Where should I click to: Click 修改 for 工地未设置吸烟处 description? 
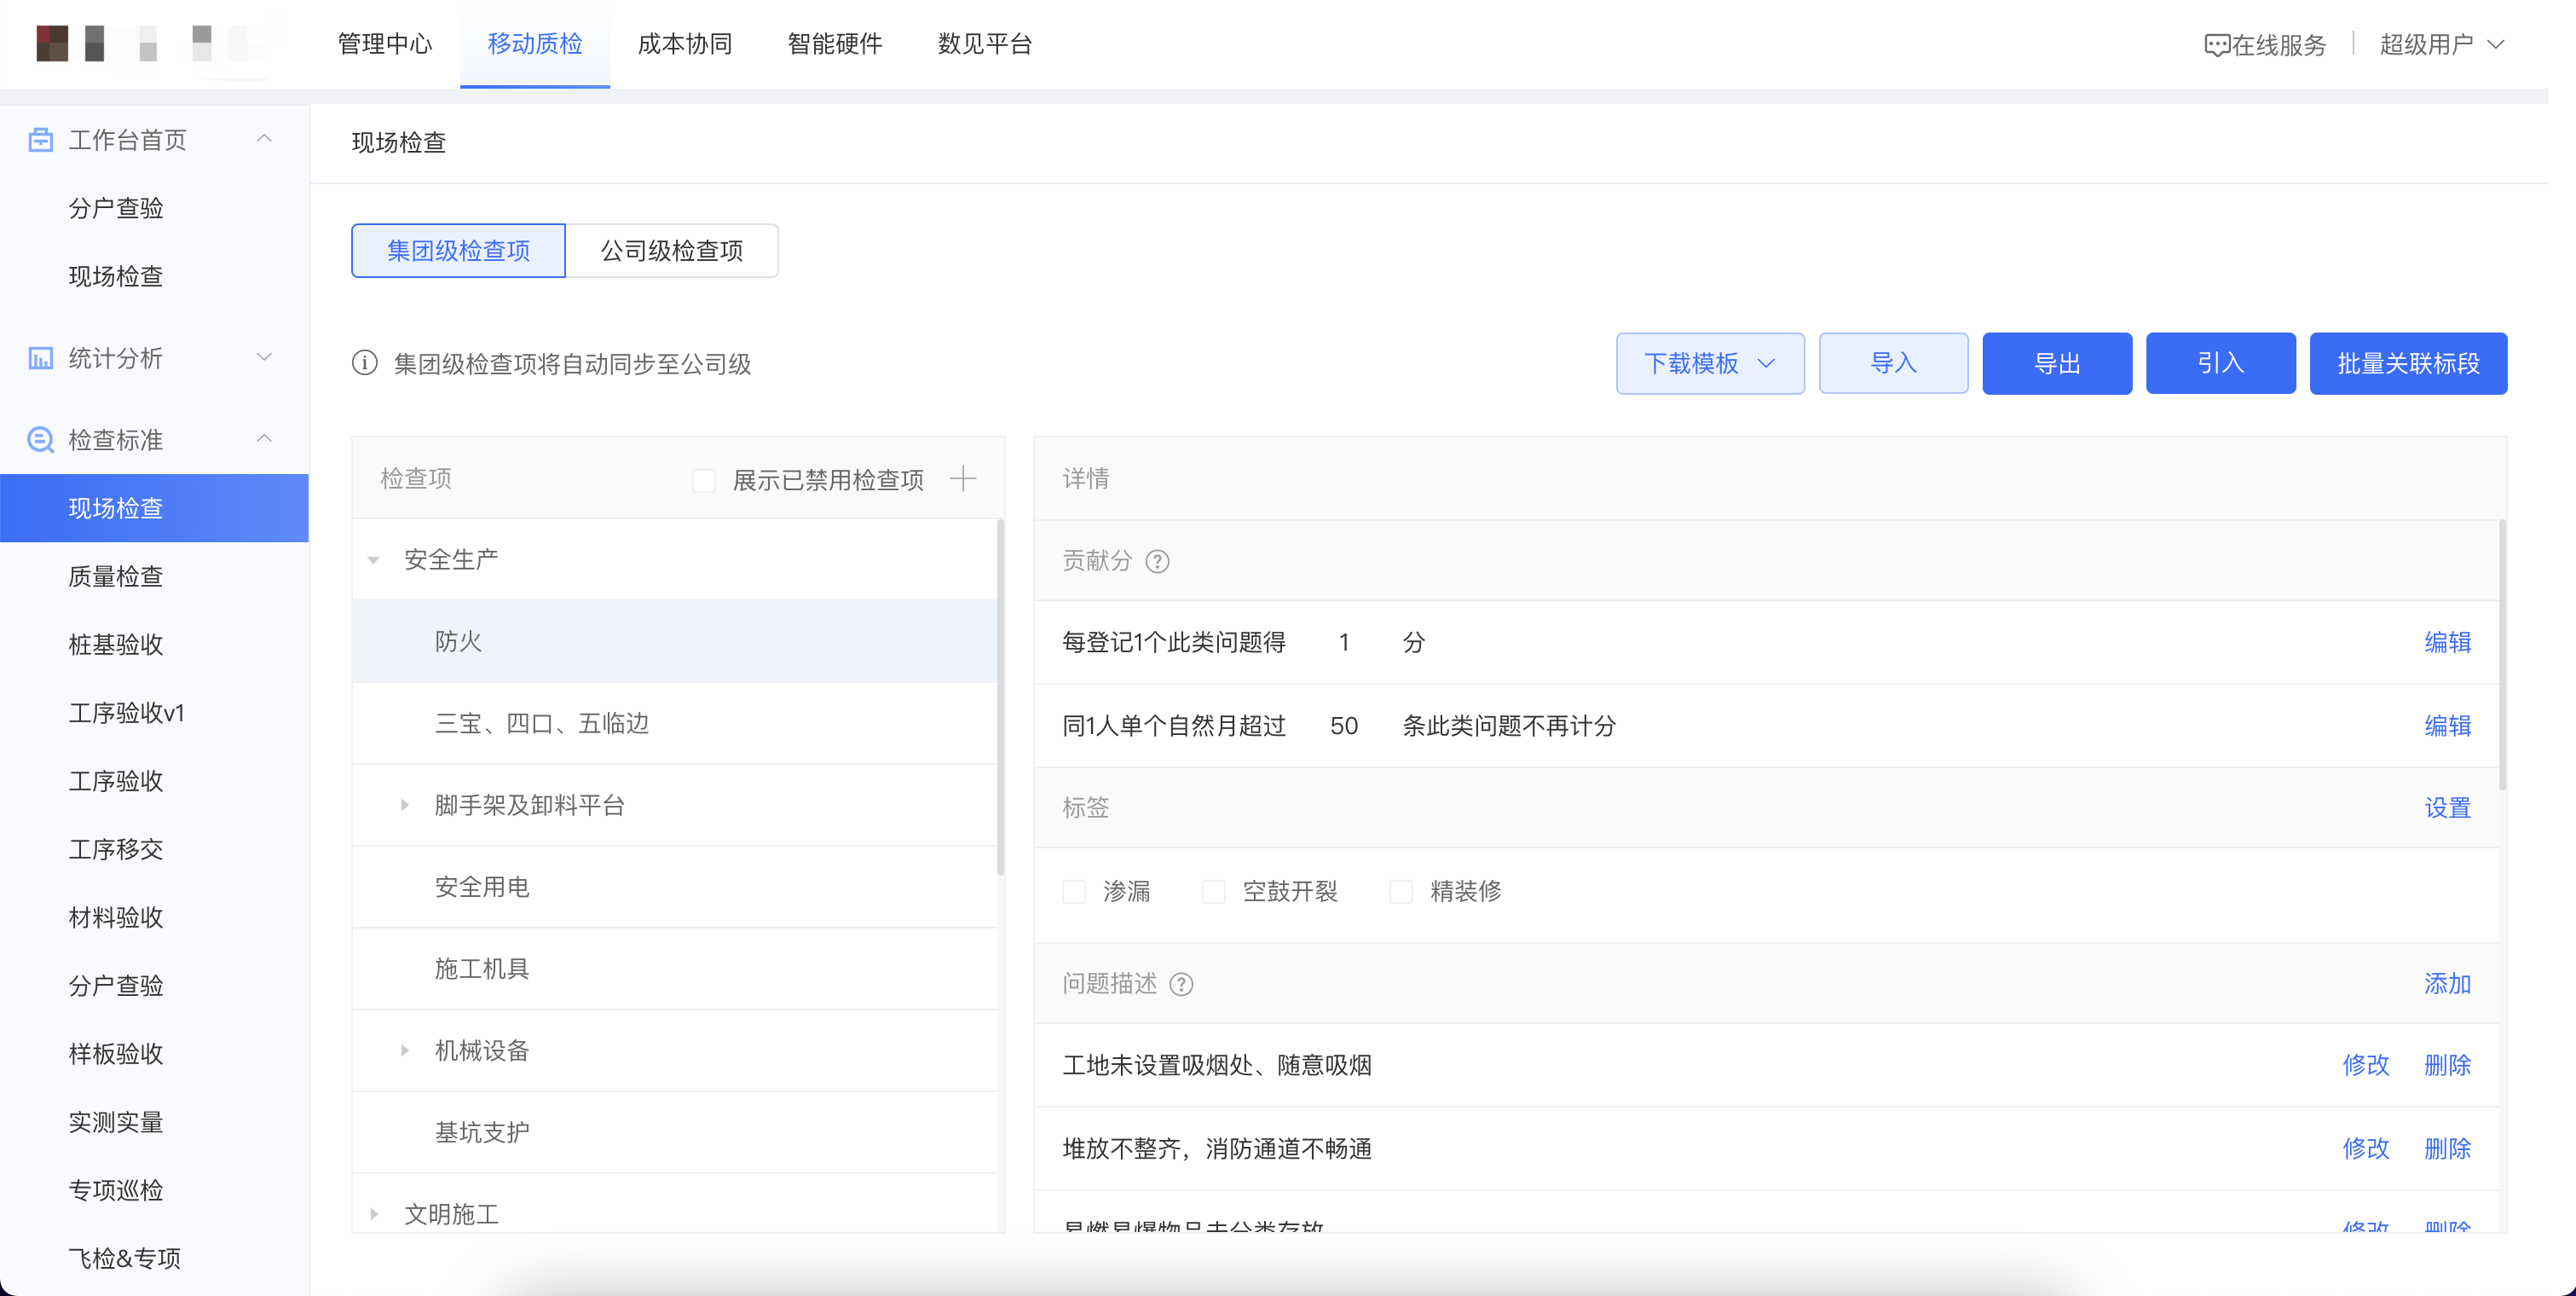[x=2365, y=1065]
